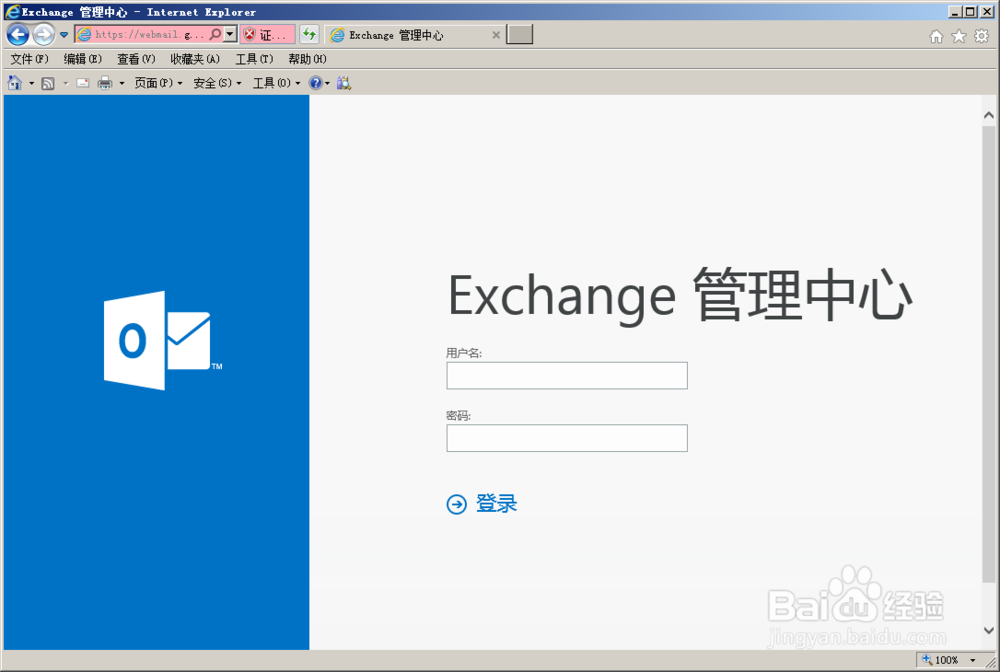The width and height of the screenshot is (1000, 672).
Task: Open the 帮助(H) menu
Action: pyautogui.click(x=307, y=59)
